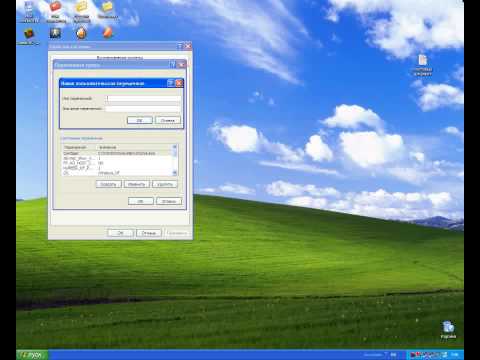Select the OS Windows_NT variable row
This screenshot has height=360, width=480.
(x=117, y=173)
